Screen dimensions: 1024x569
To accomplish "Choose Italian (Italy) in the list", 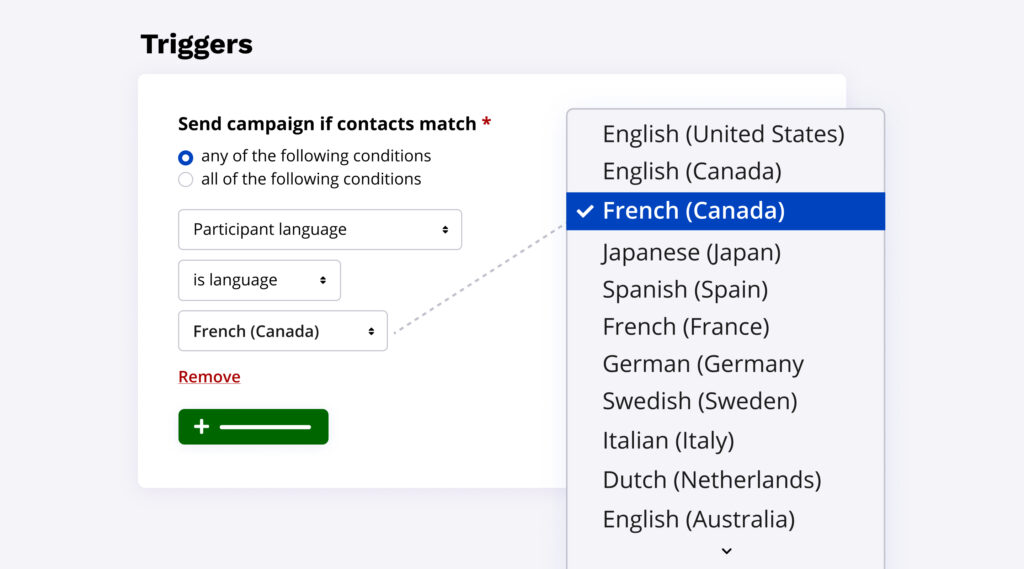I will coord(668,440).
